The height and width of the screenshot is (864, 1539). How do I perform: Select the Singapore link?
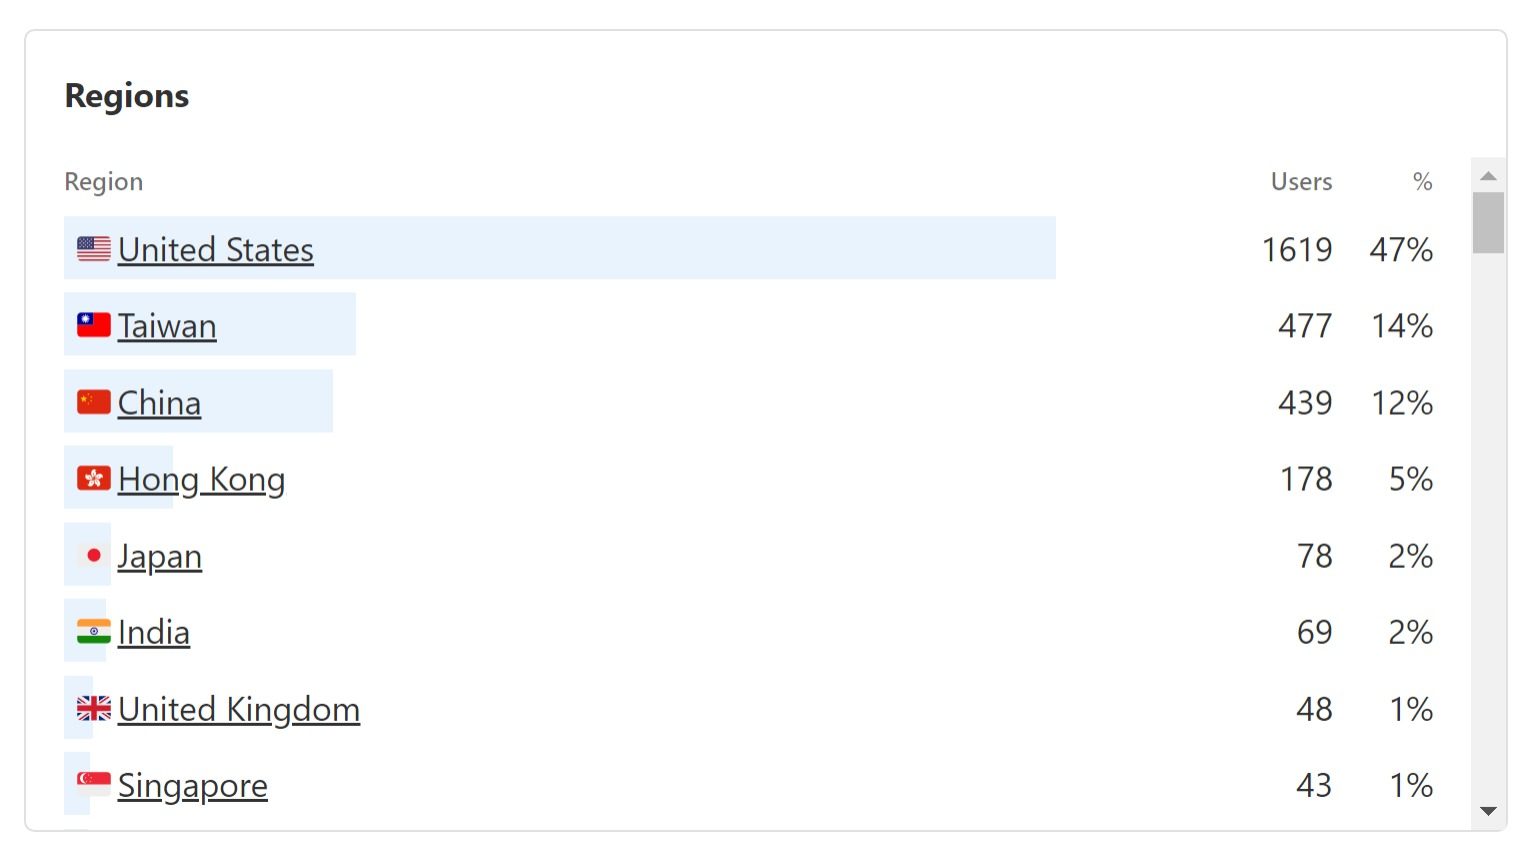coord(193,787)
